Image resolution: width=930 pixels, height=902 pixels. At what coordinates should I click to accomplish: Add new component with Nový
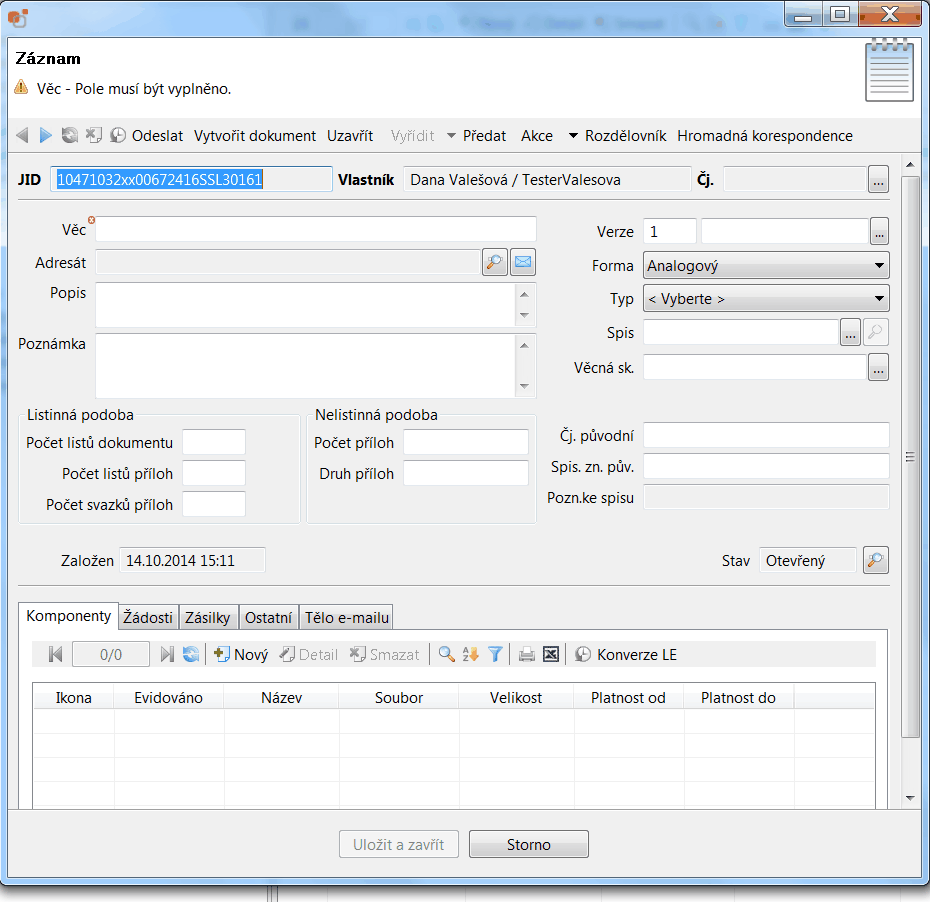(x=241, y=655)
